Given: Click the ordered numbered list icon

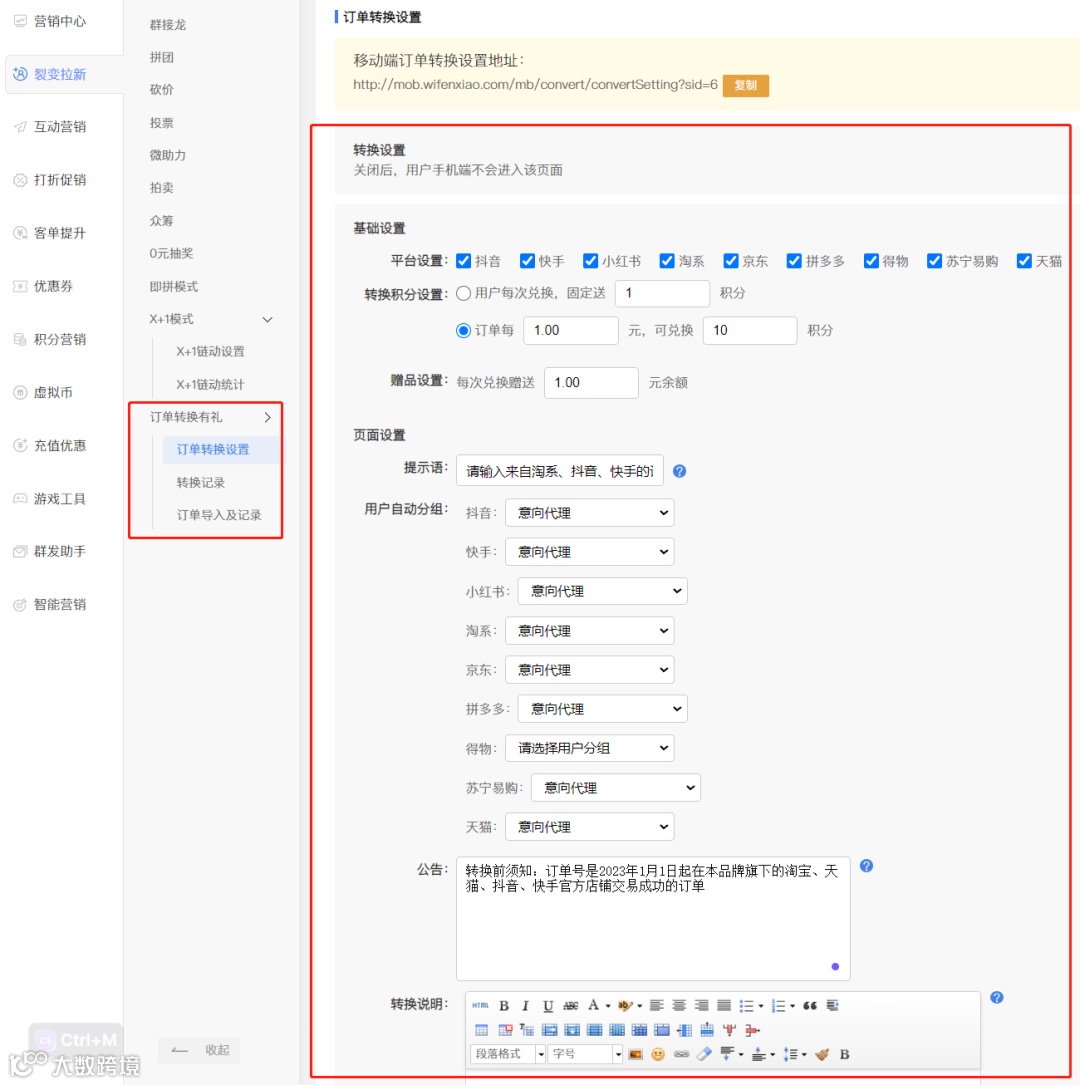Looking at the screenshot, I should (x=778, y=1005).
